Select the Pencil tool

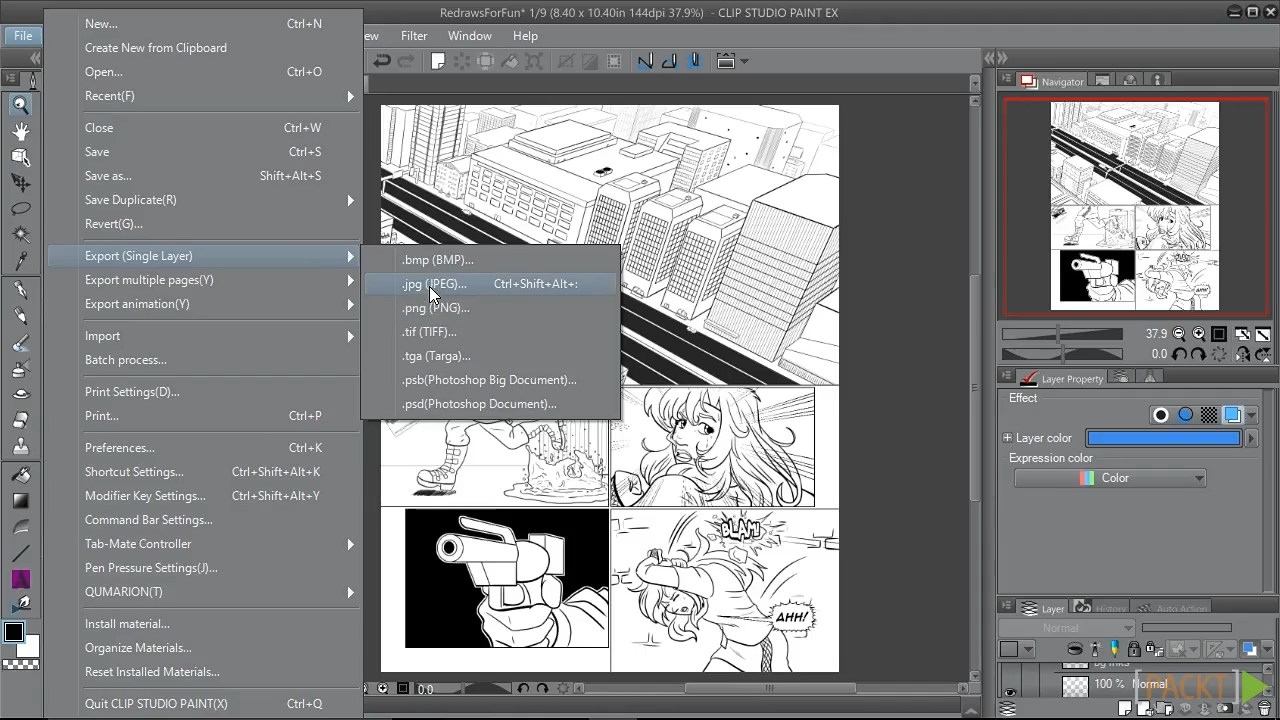pyautogui.click(x=20, y=317)
